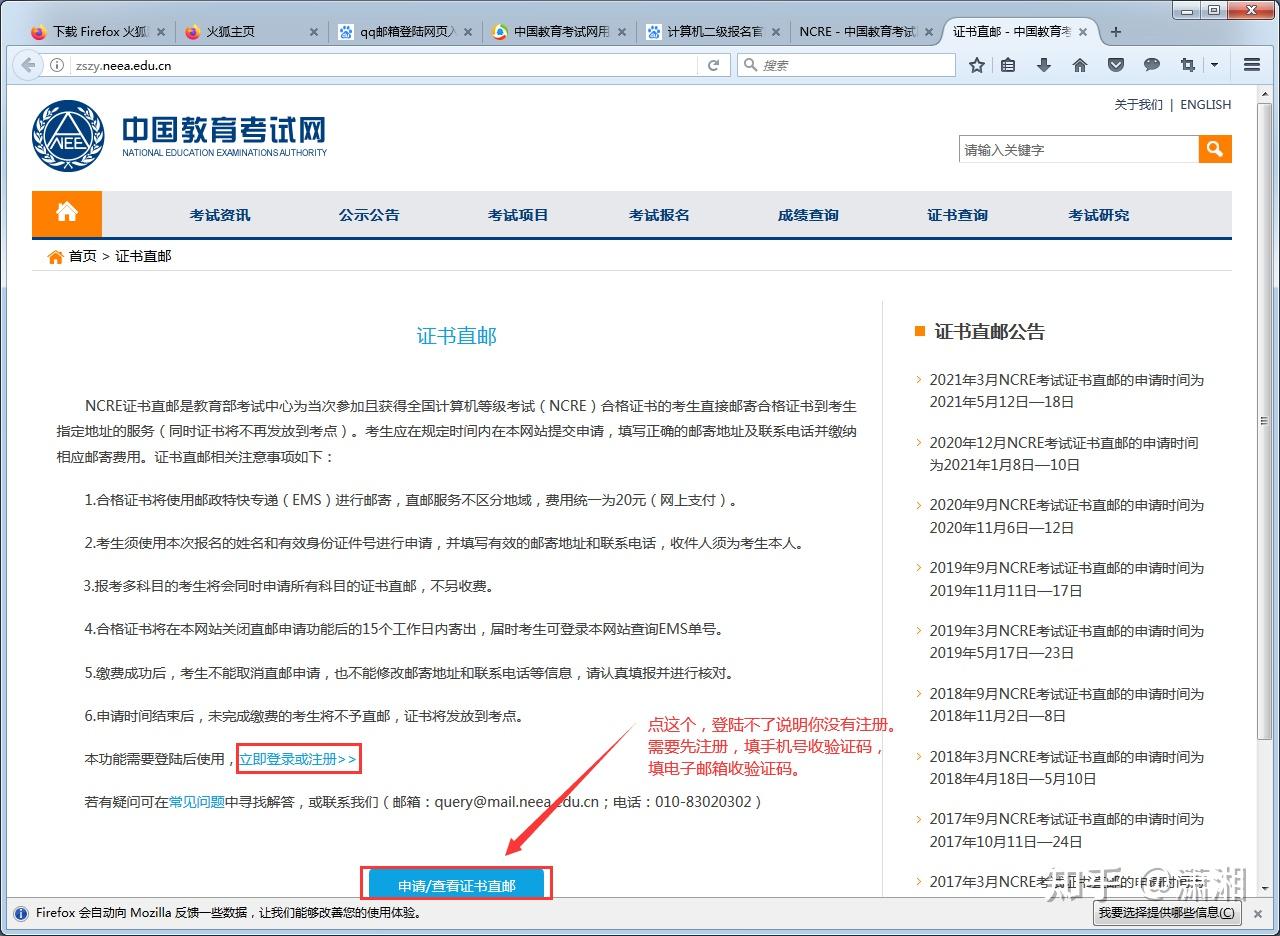The image size is (1280, 936).
Task: Open Firefox home with the home icon
Action: point(1080,65)
